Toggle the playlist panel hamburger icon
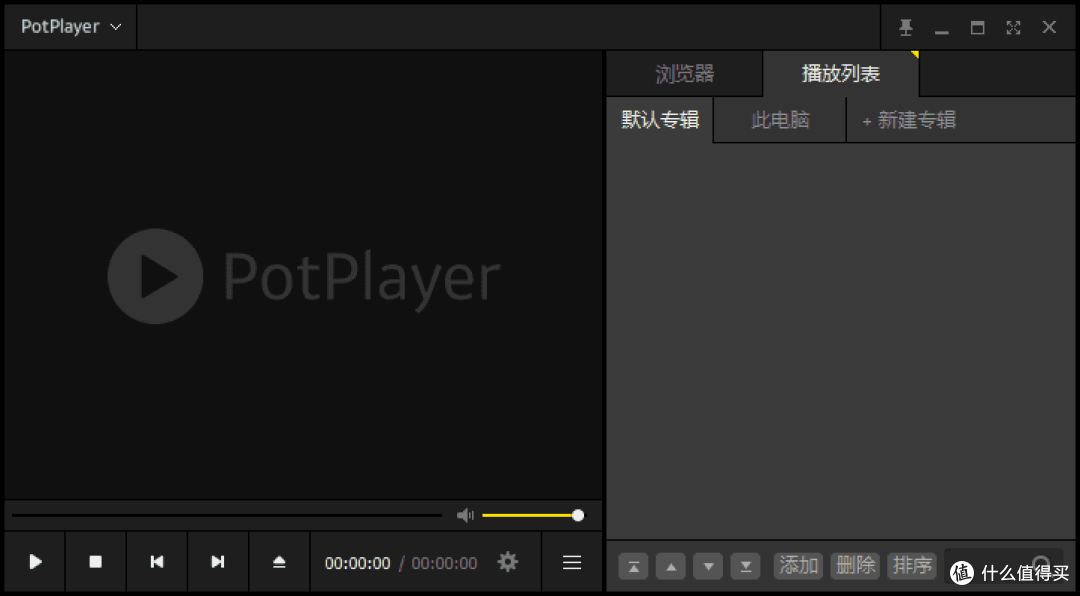The height and width of the screenshot is (596, 1080). pos(572,562)
